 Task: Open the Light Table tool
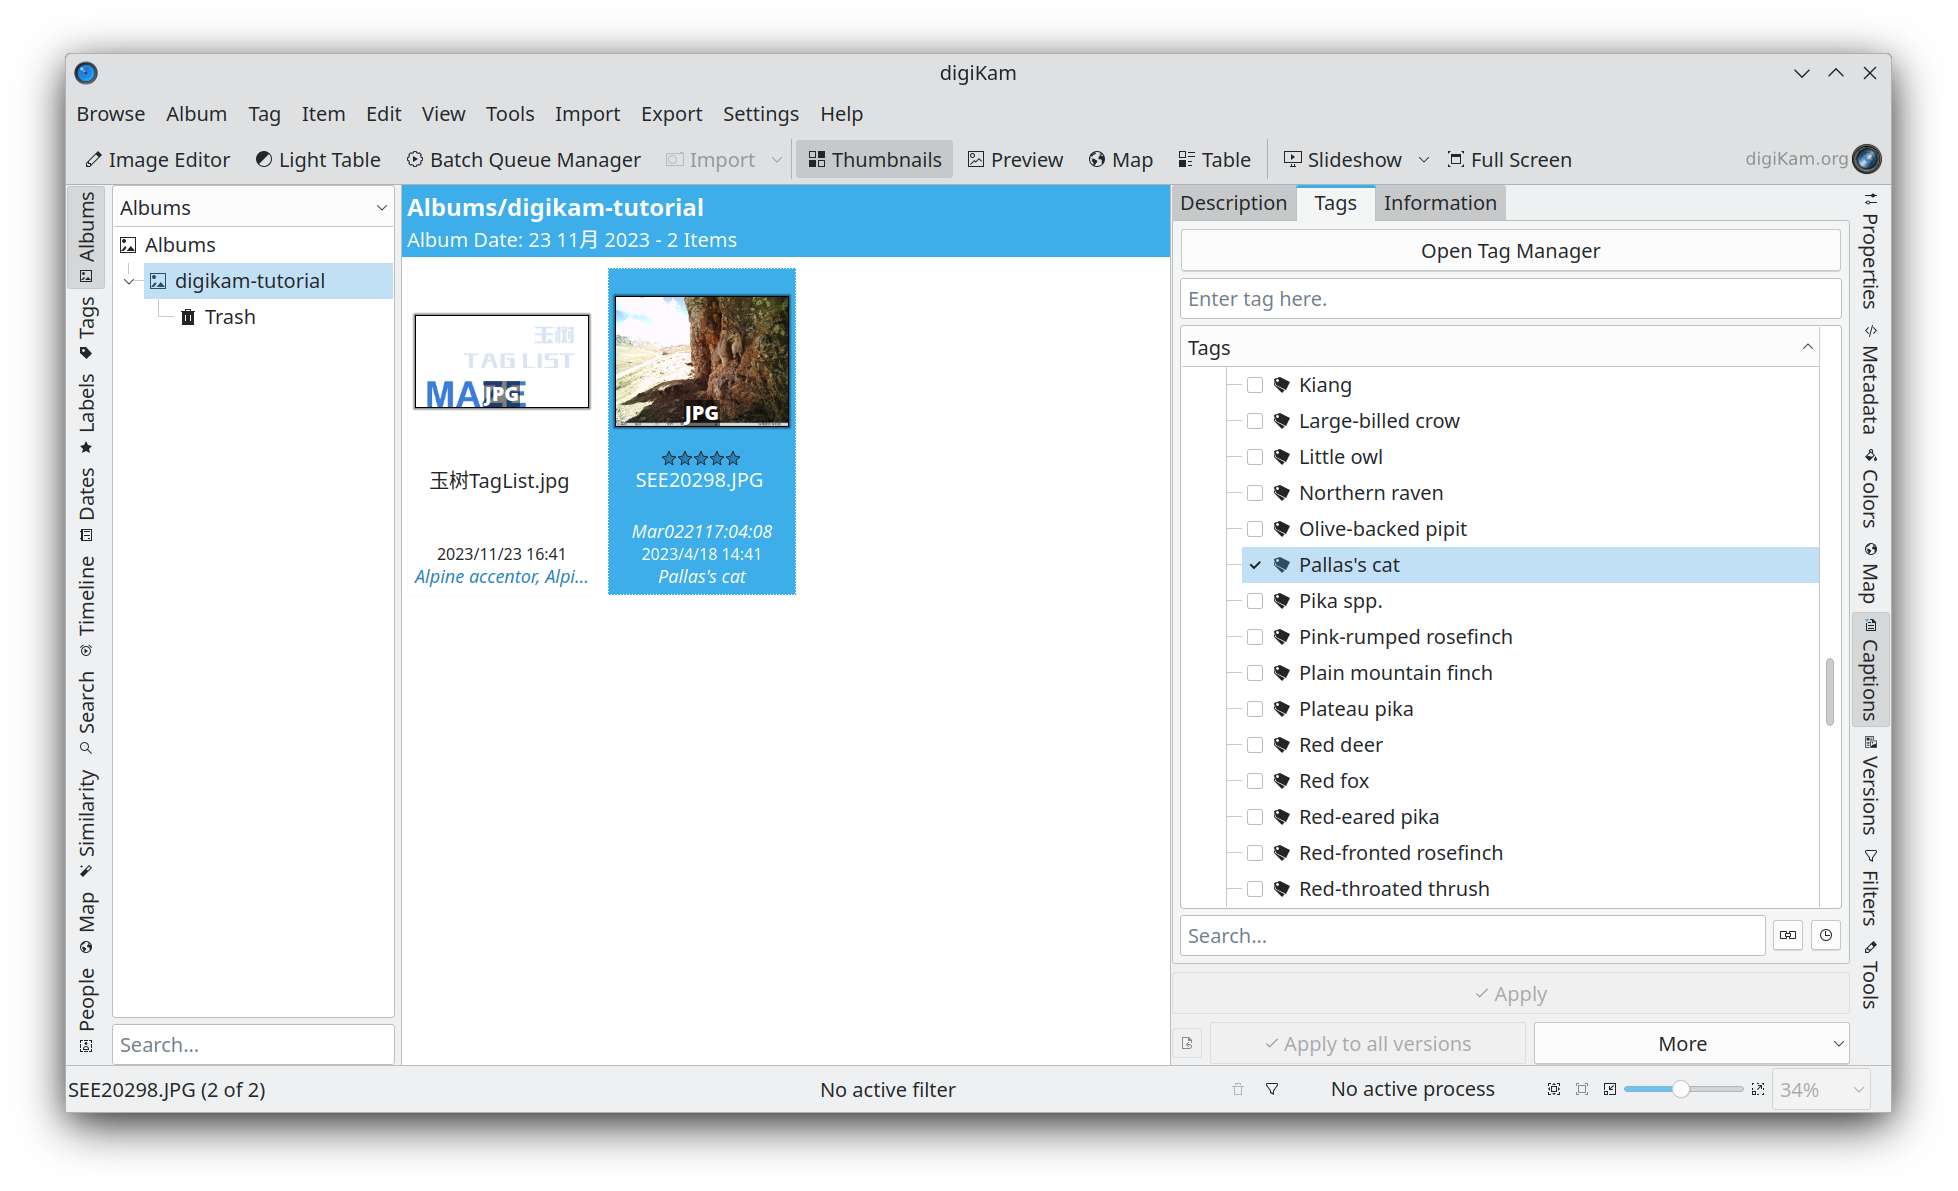point(318,160)
